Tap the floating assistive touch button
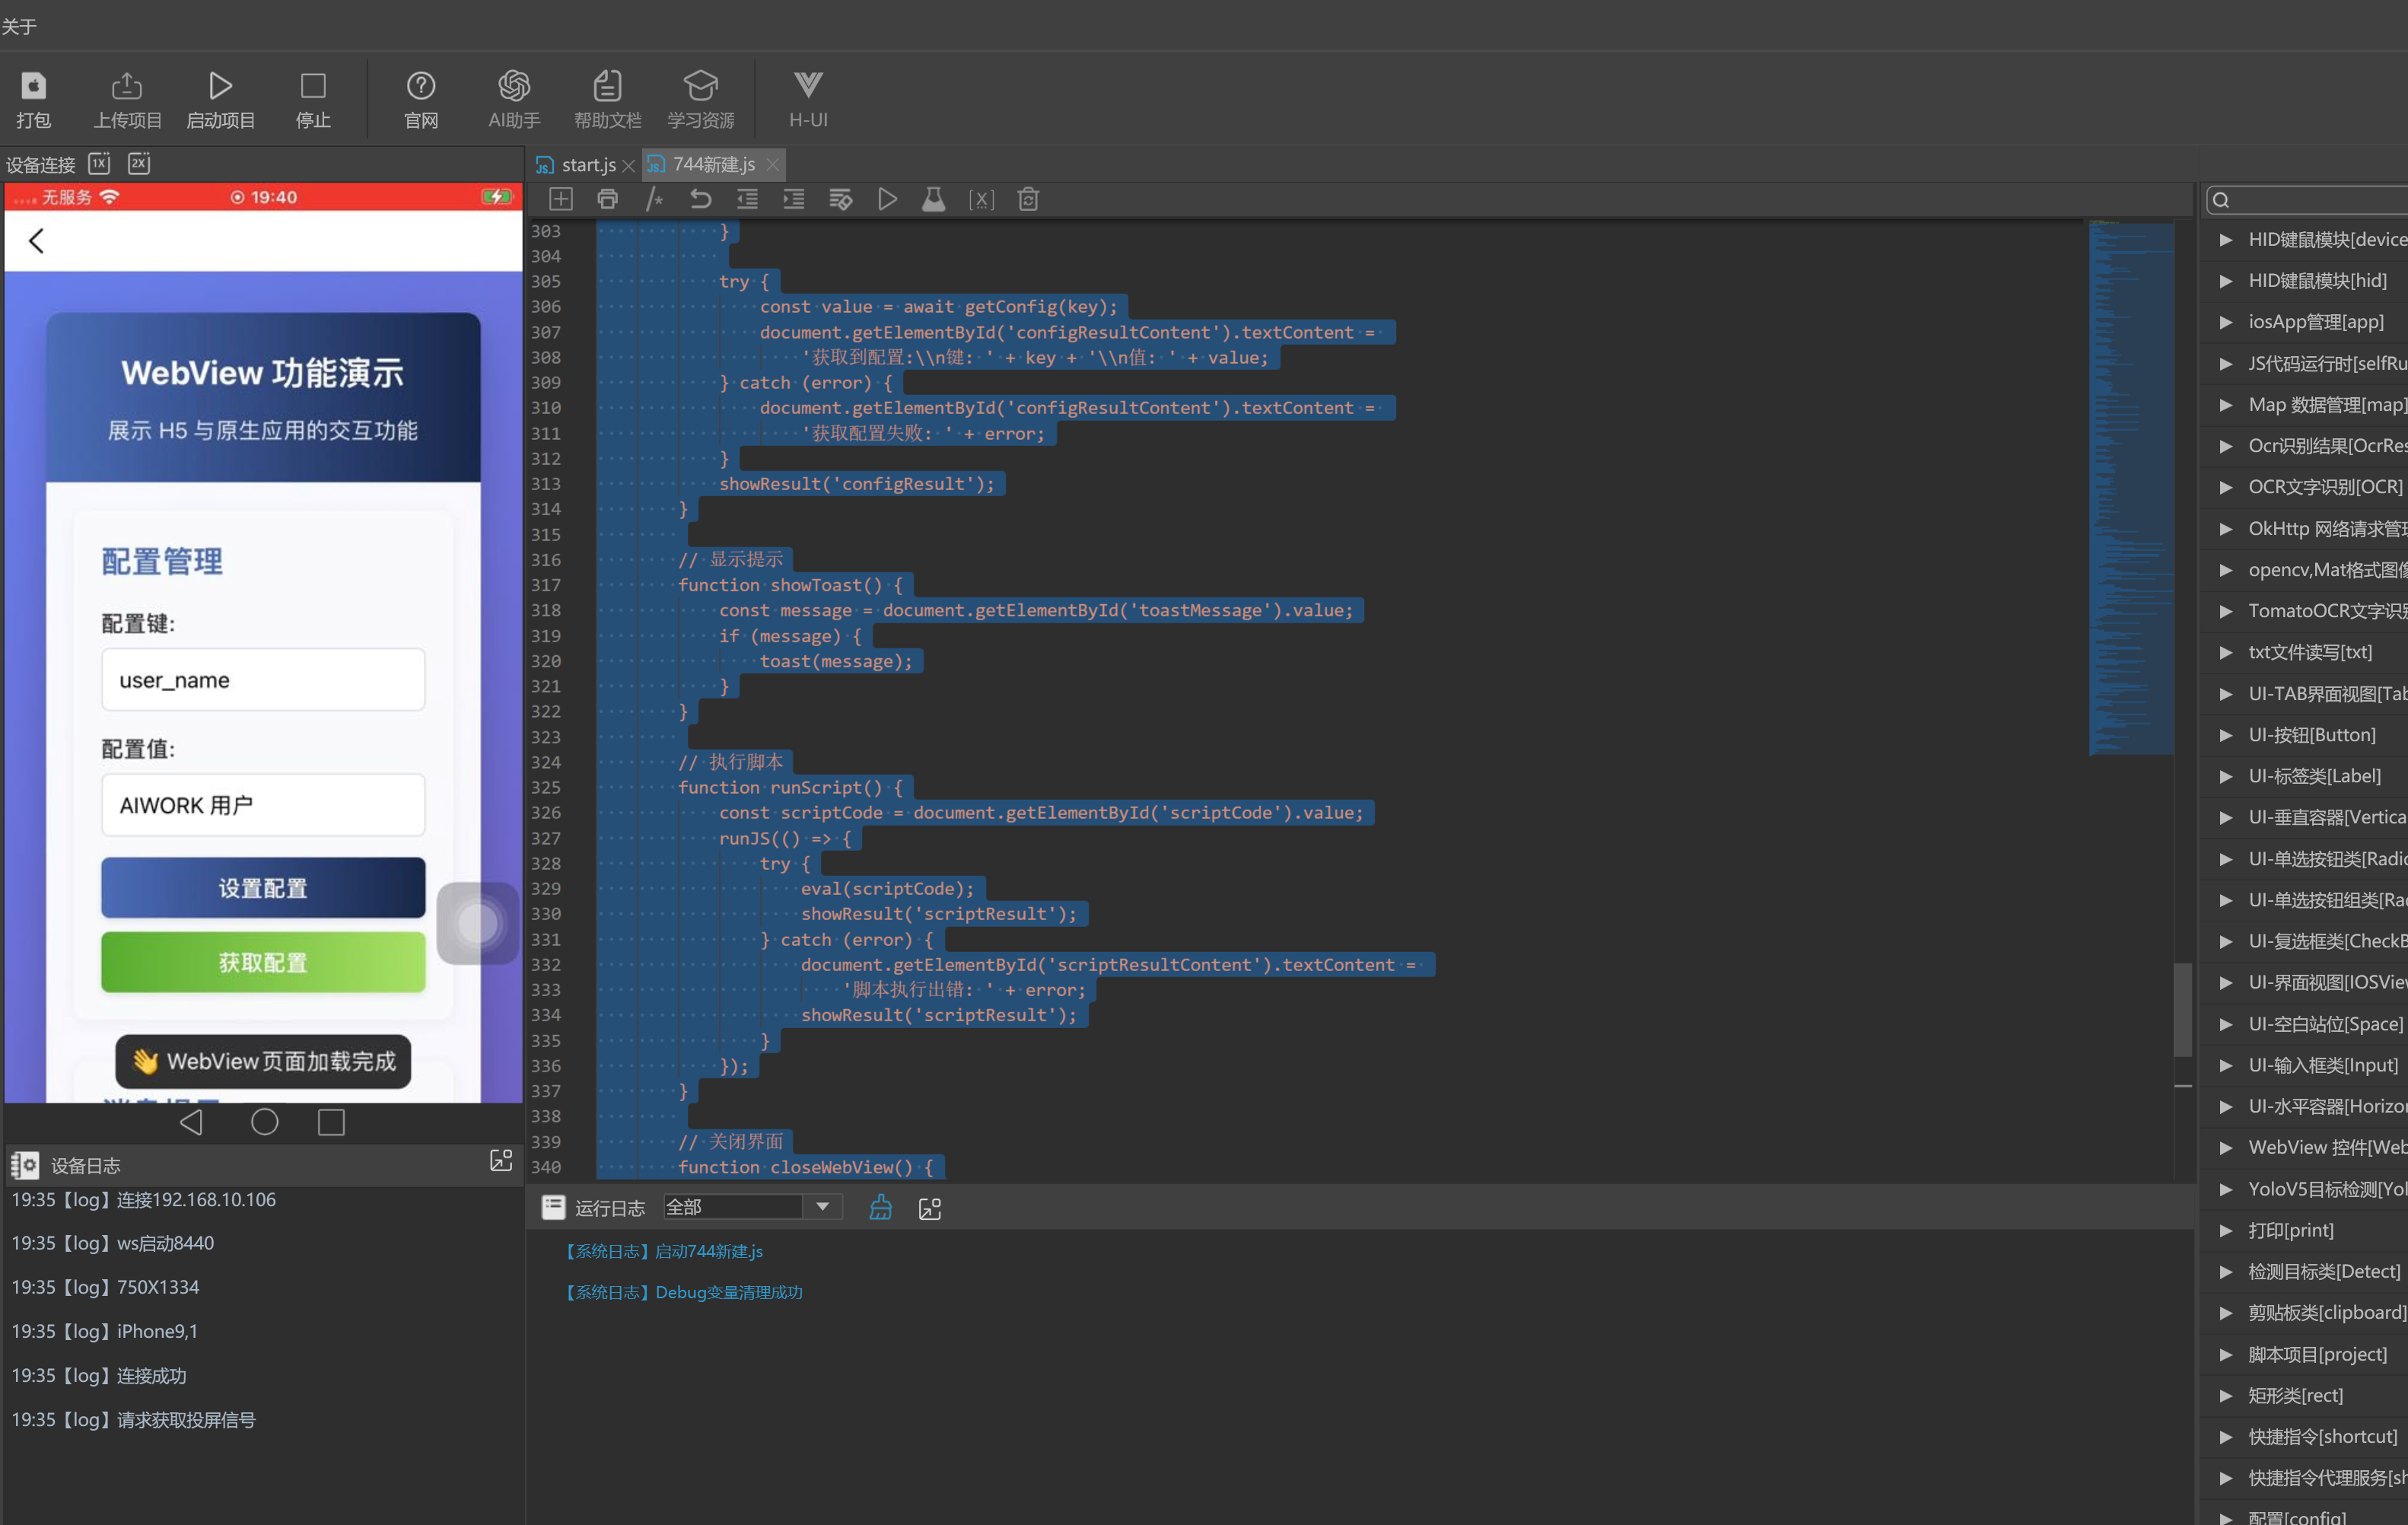Screen dimensions: 2408x1525 (478, 923)
